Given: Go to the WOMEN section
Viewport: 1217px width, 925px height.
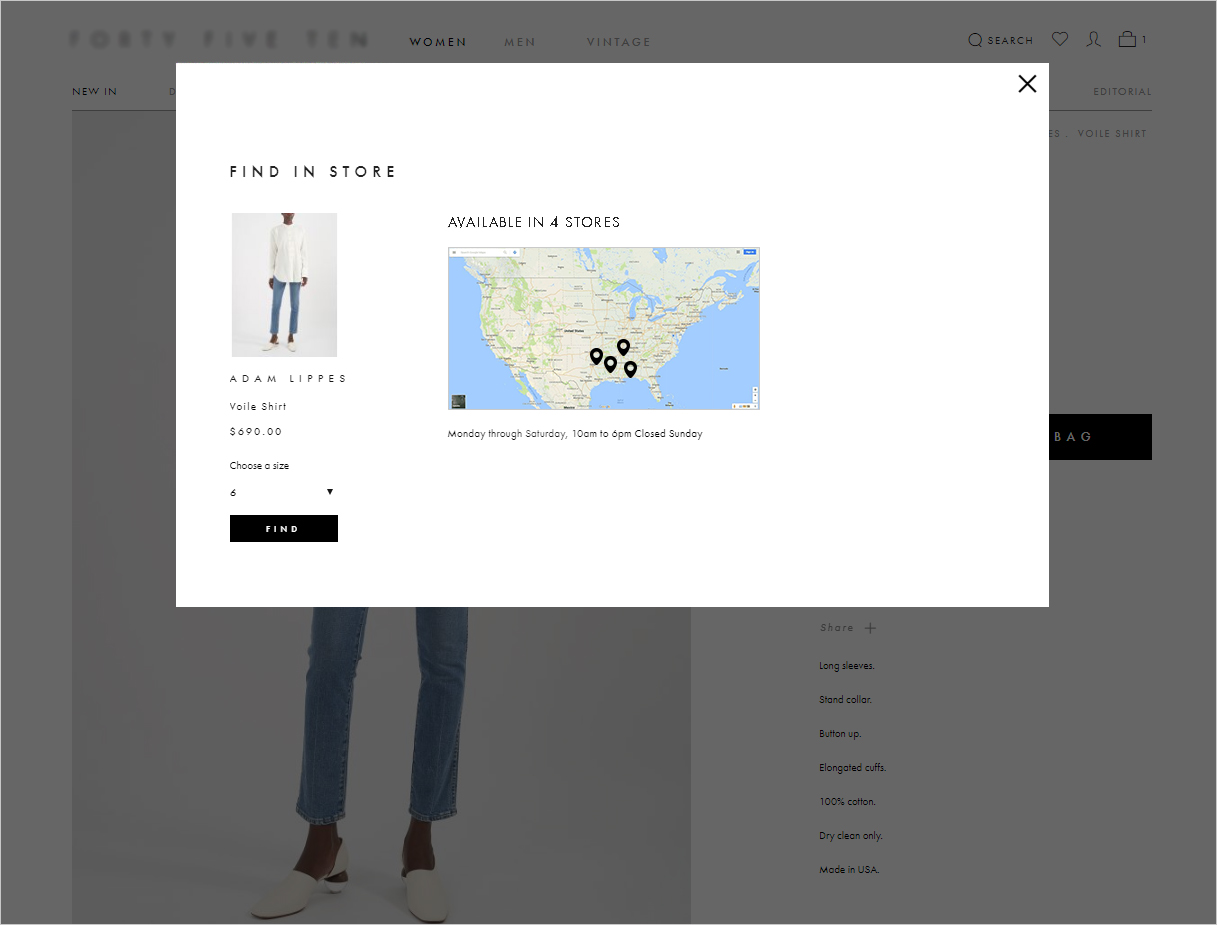Looking at the screenshot, I should 438,42.
